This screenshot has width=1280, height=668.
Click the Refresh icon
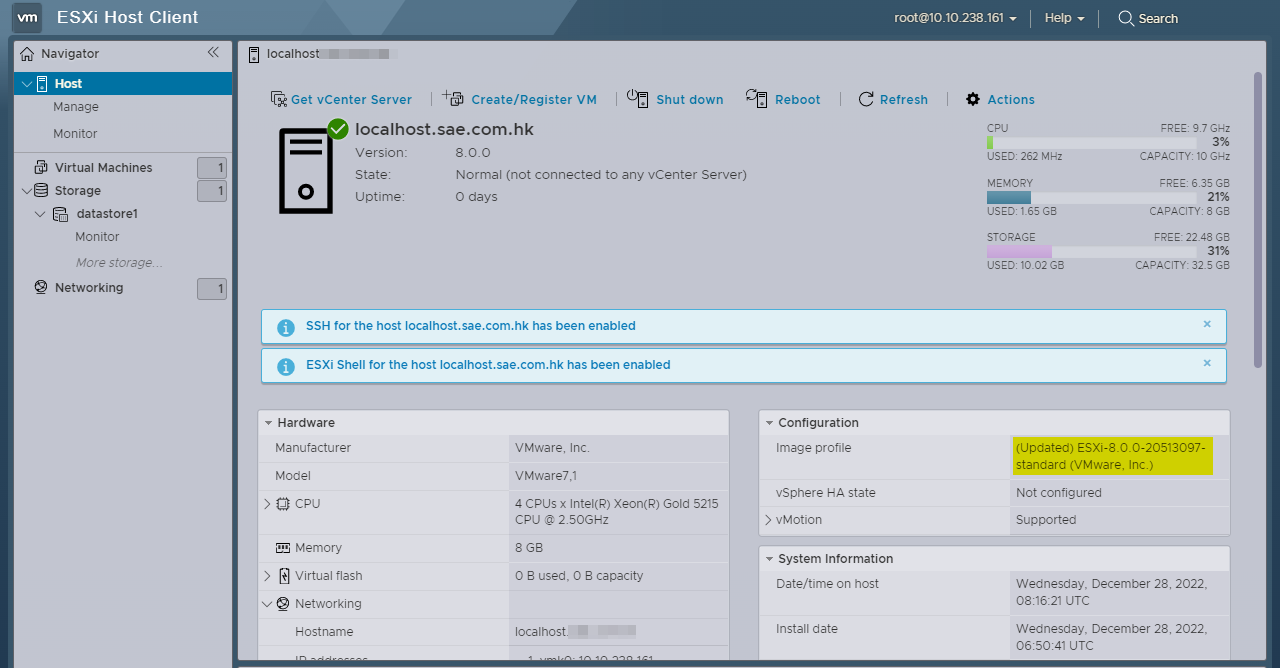[866, 99]
